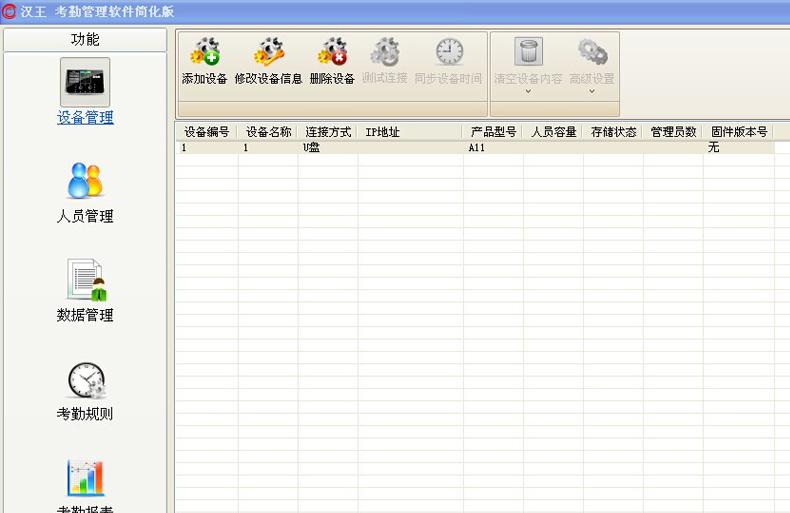Click the 设备管理 text link
Viewport: 790px width, 513px height.
(x=85, y=118)
